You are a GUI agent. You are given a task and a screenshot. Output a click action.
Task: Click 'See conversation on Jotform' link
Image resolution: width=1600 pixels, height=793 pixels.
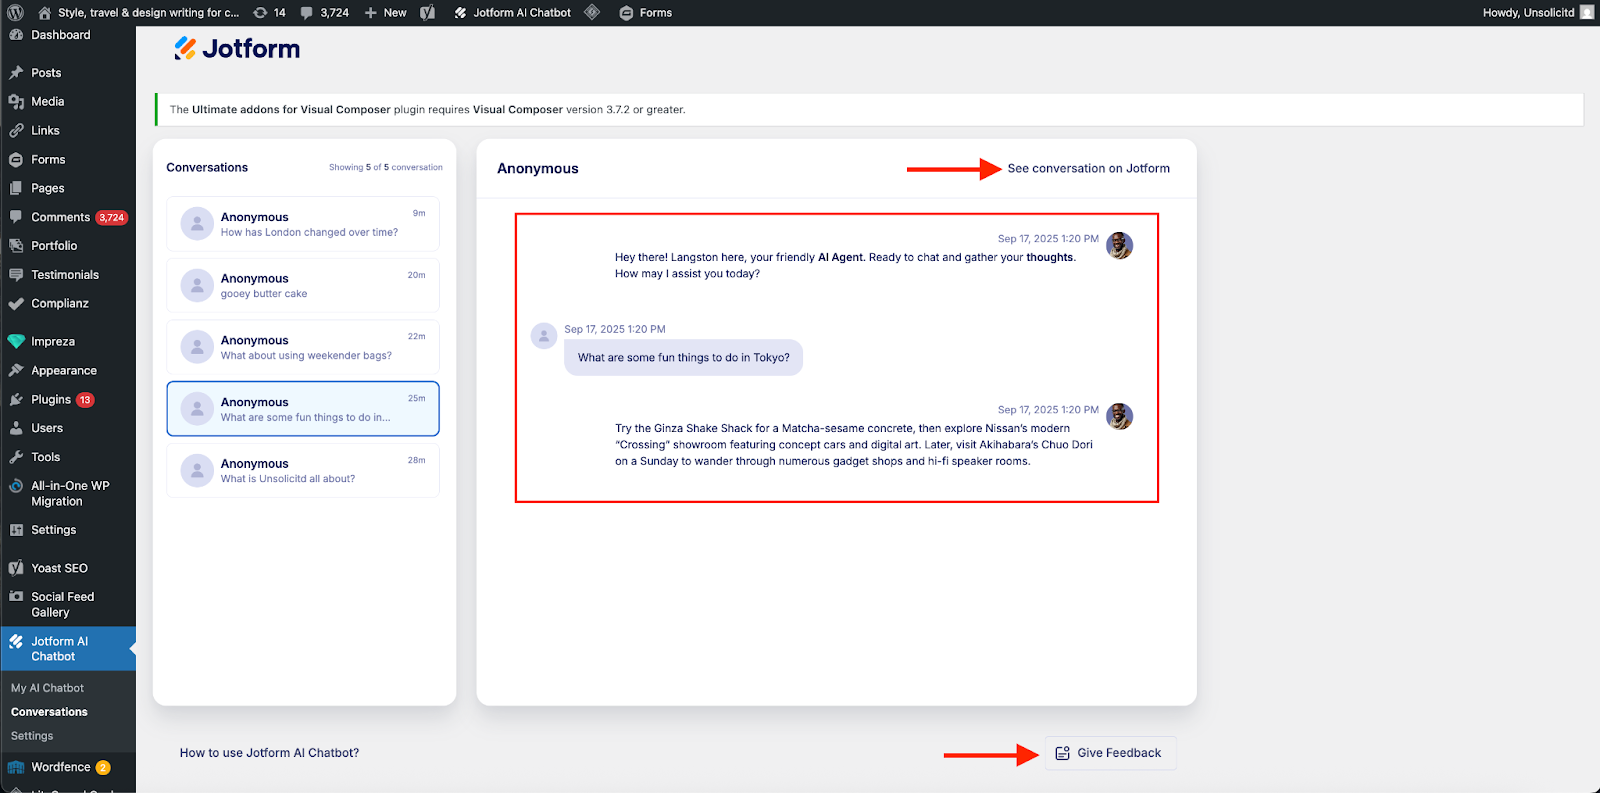tap(1088, 169)
